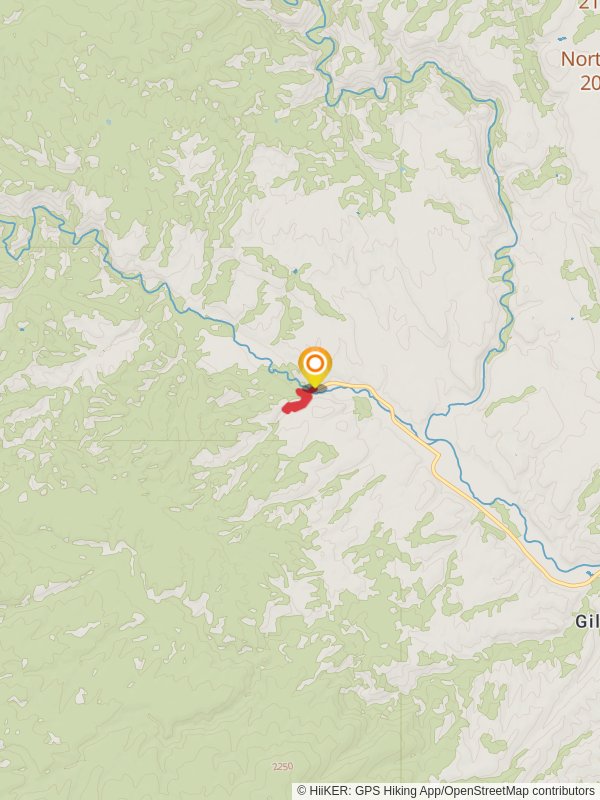Click the tiny pond north of the pin
600x800 pixels.
[295, 271]
